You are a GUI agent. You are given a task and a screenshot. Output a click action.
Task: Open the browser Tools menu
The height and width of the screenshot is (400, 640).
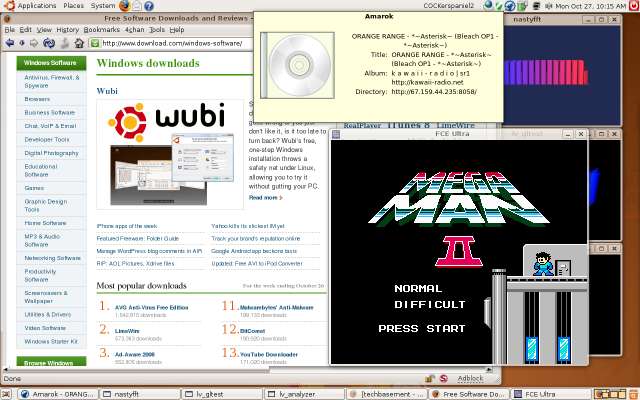pos(157,30)
